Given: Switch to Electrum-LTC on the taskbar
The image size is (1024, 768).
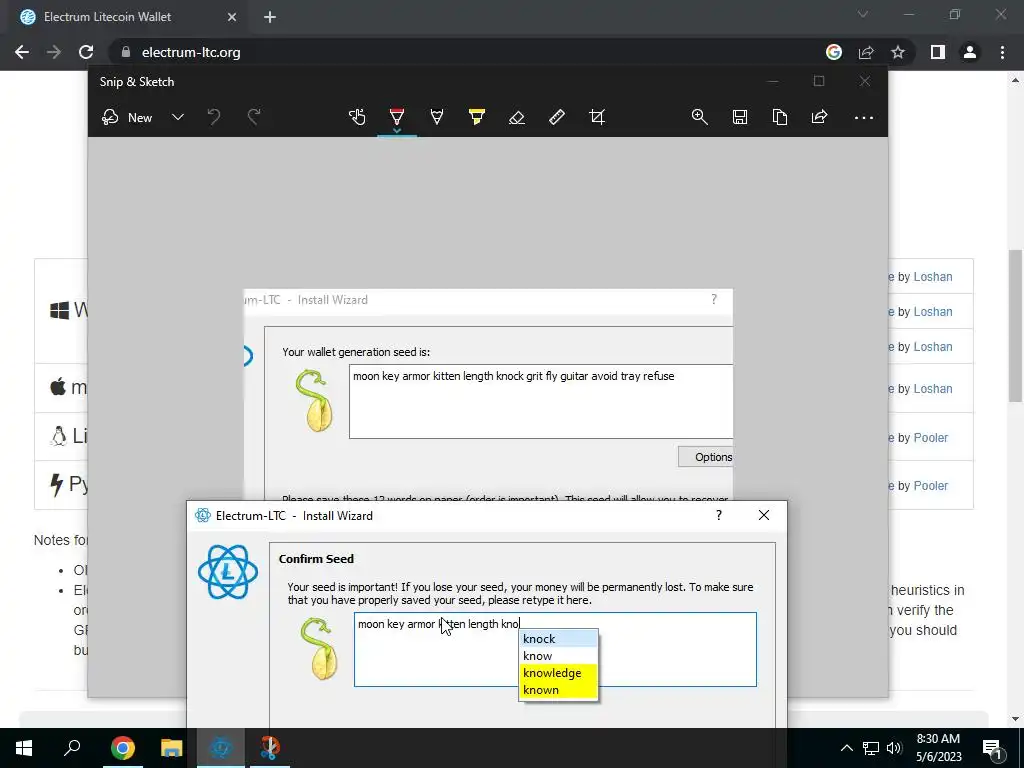Looking at the screenshot, I should click(x=221, y=748).
